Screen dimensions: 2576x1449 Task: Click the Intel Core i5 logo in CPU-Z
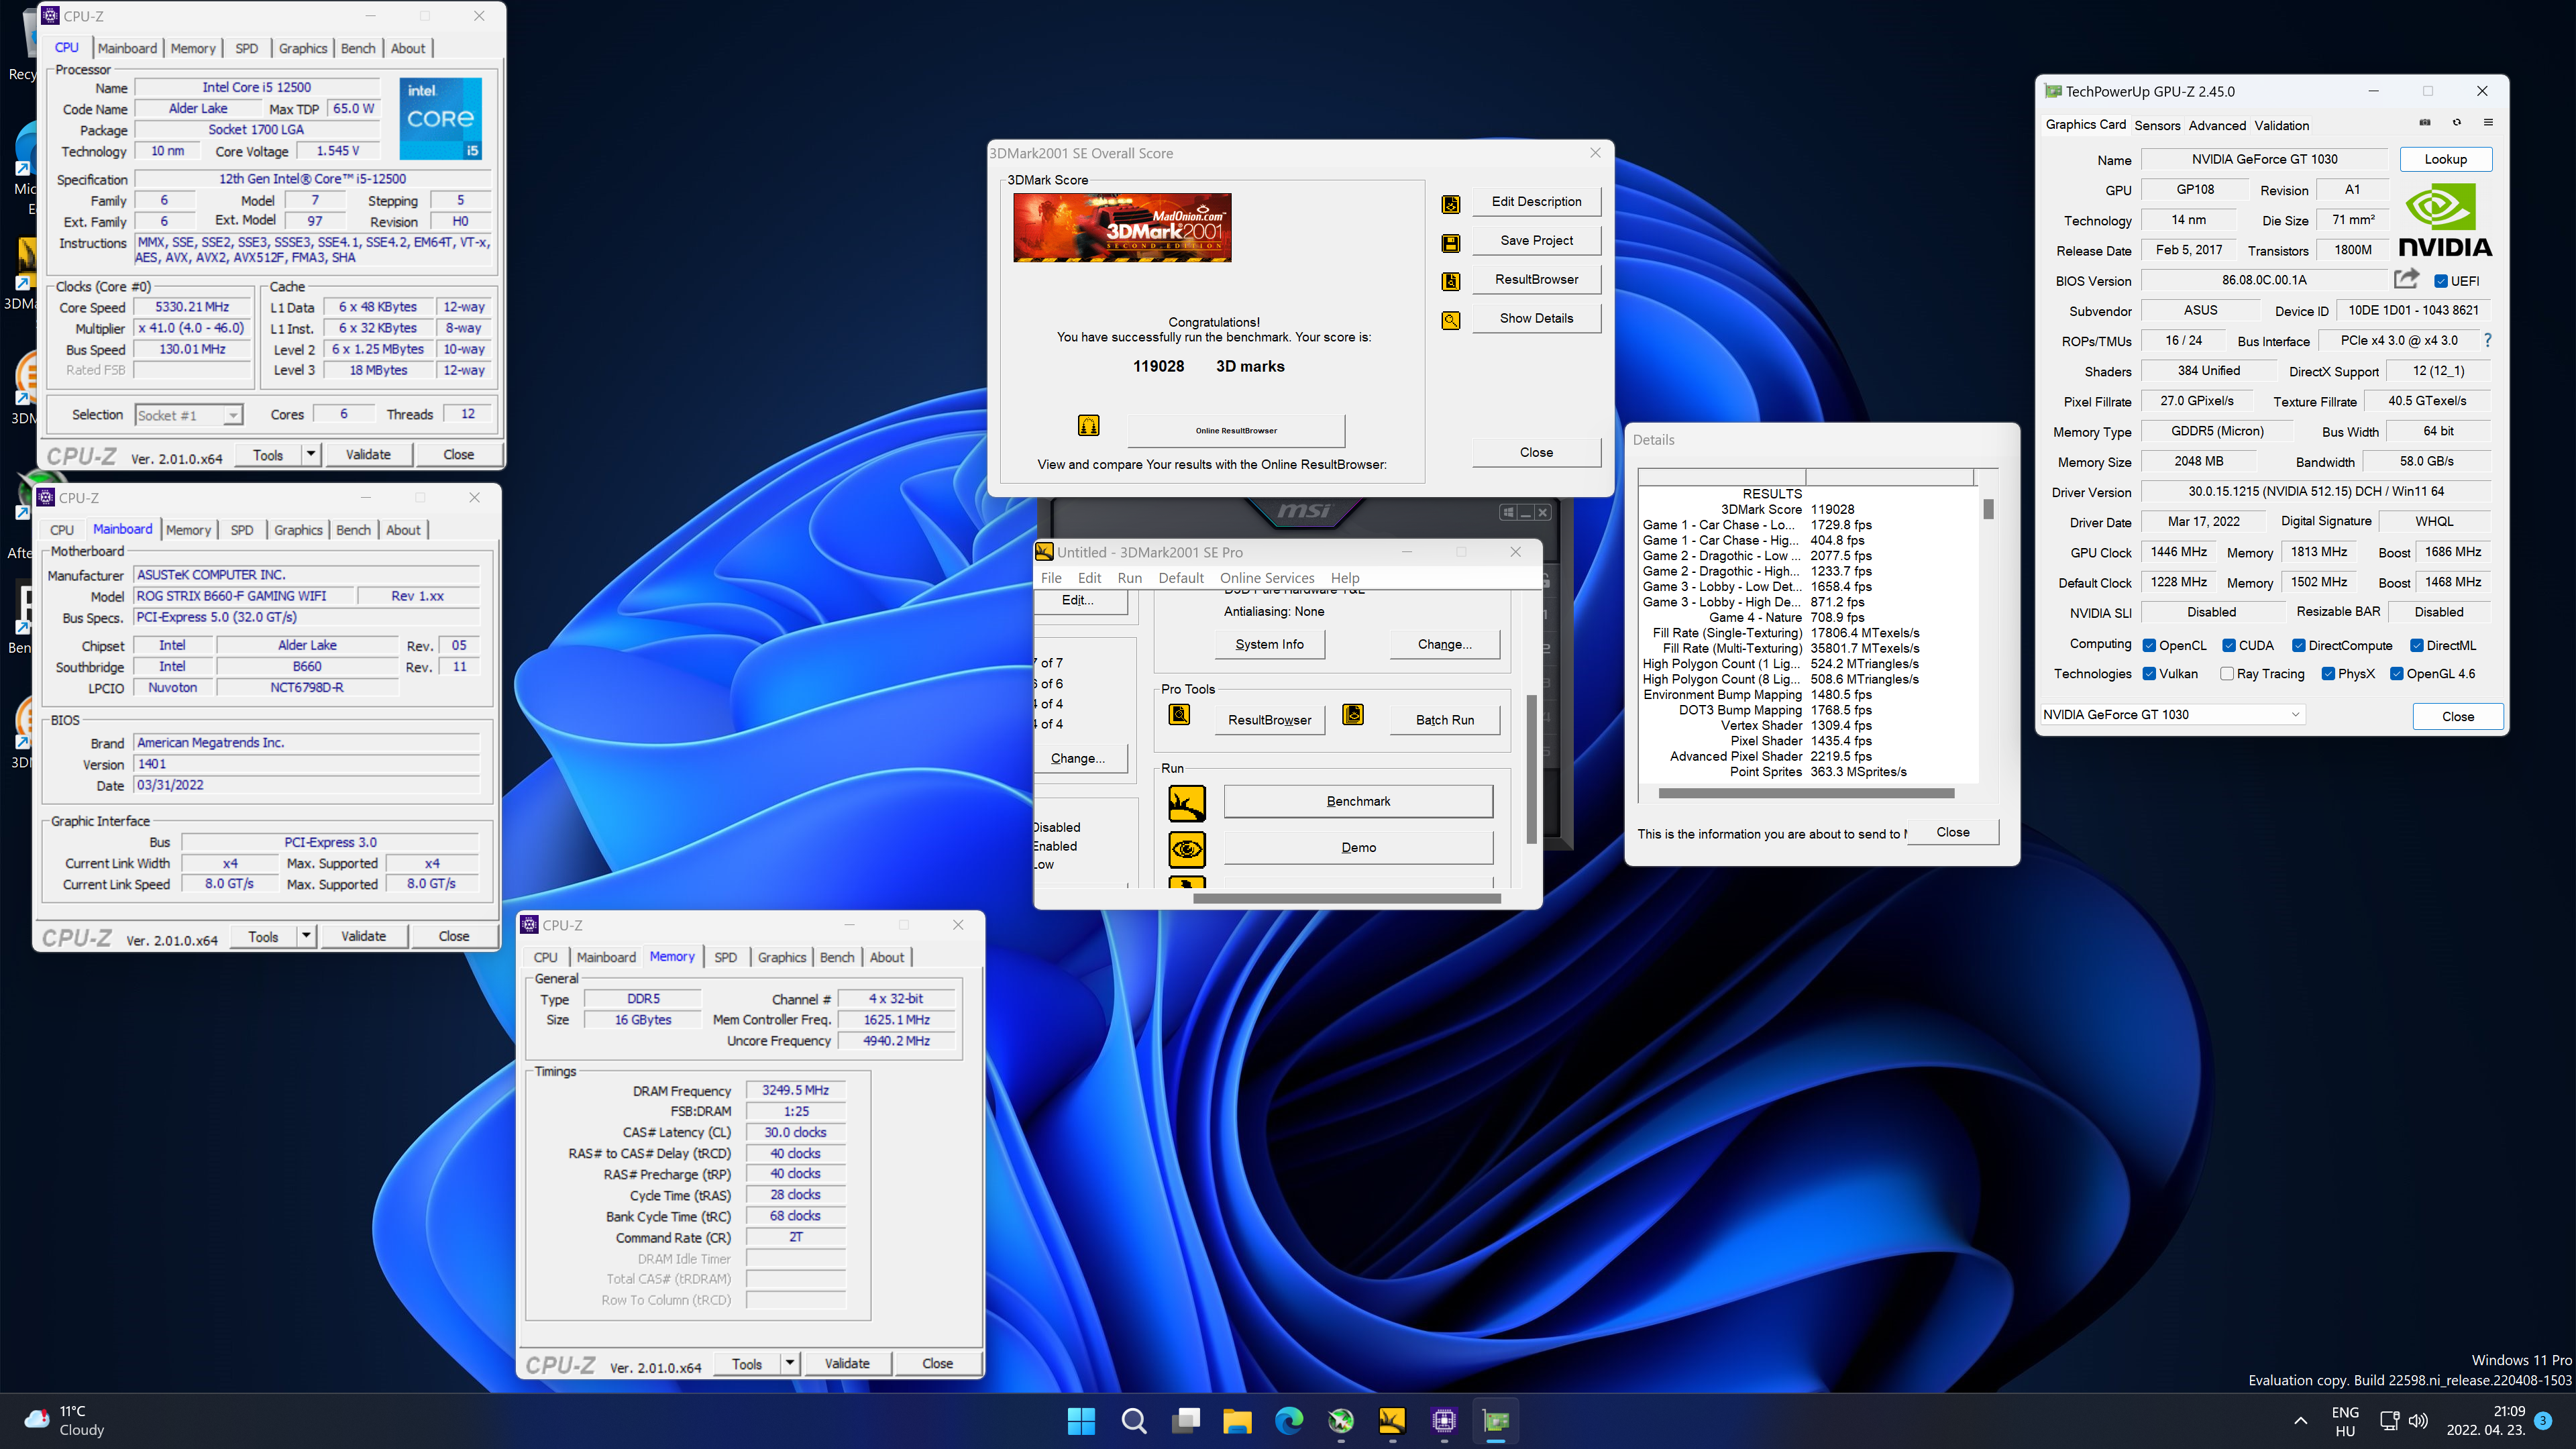tap(440, 119)
